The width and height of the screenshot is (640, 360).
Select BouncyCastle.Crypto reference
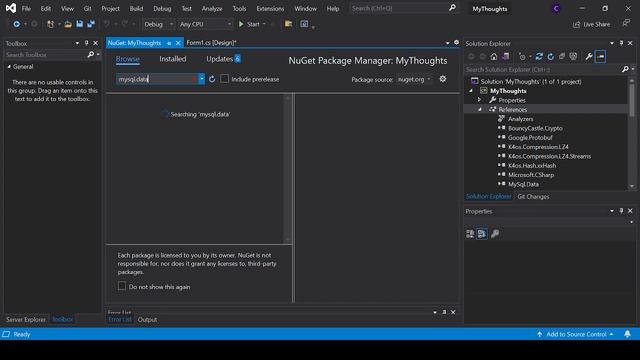[x=535, y=128]
